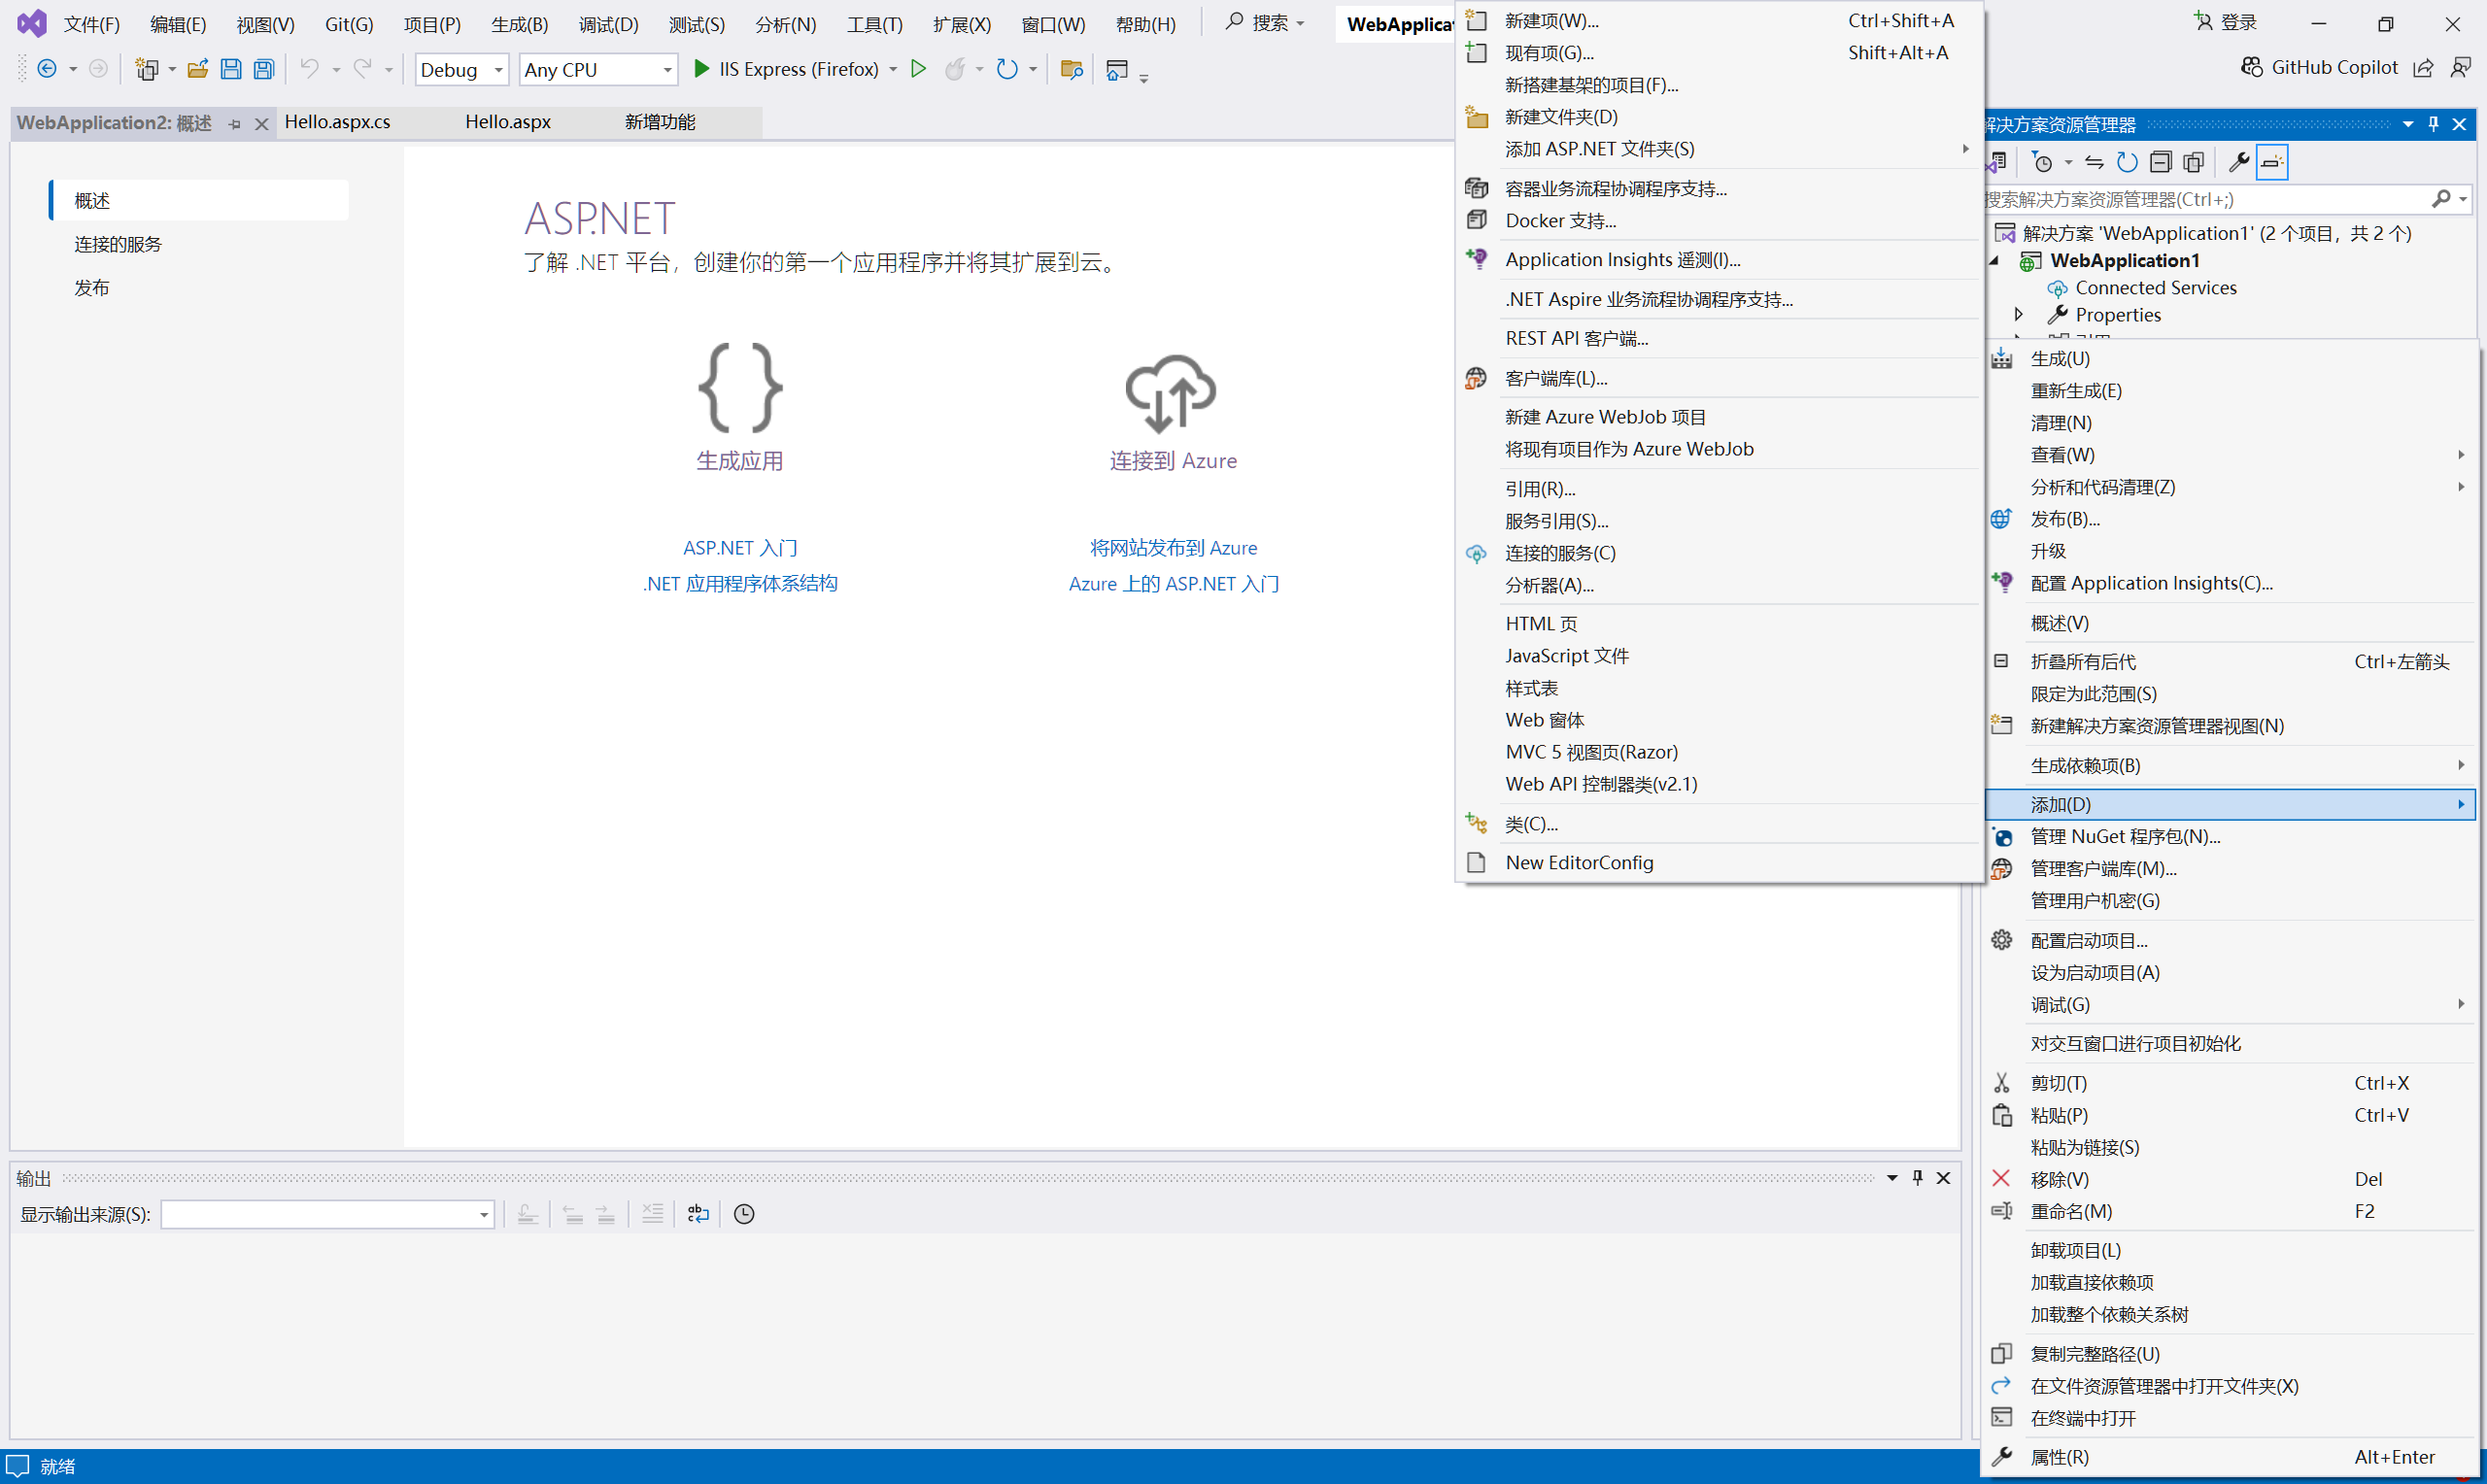This screenshot has height=1484, width=2487.
Task: Open the 'ASP.NET 入门' link
Action: tap(740, 548)
